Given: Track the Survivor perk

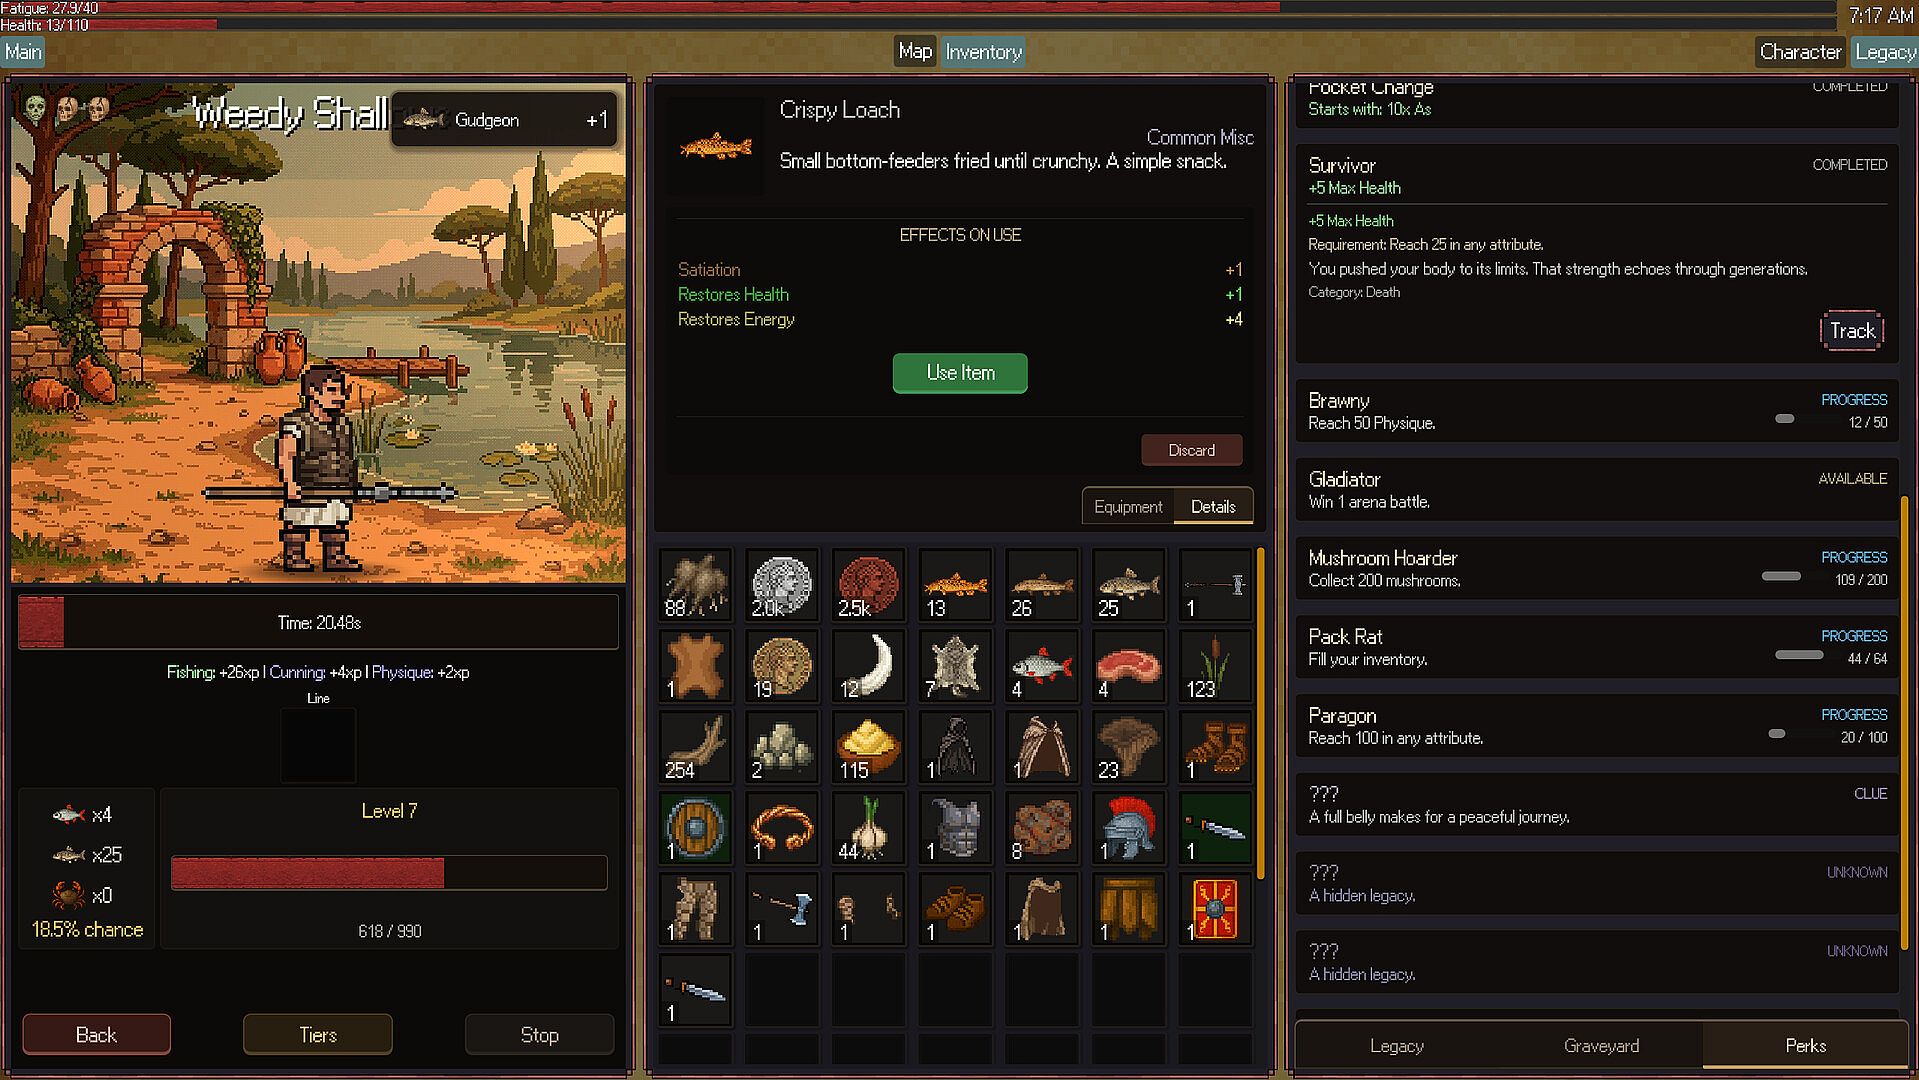Looking at the screenshot, I should pyautogui.click(x=1852, y=331).
